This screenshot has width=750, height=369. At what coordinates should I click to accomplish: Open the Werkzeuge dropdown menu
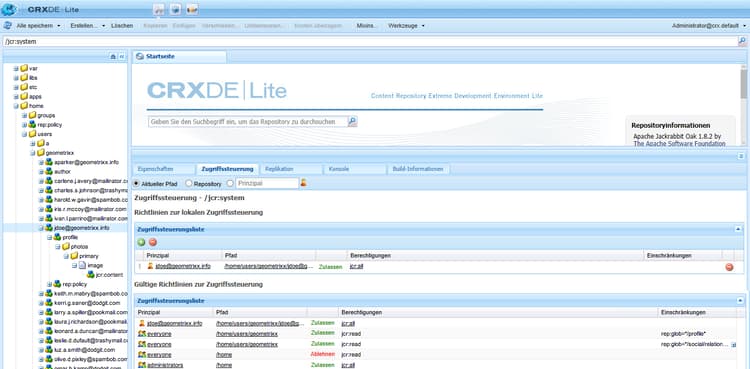coord(406,25)
